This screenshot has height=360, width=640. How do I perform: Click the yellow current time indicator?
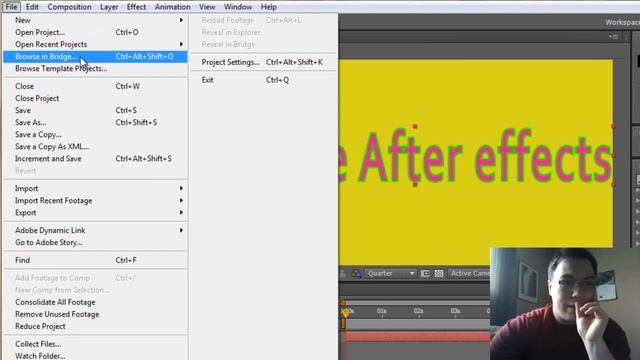(x=345, y=313)
